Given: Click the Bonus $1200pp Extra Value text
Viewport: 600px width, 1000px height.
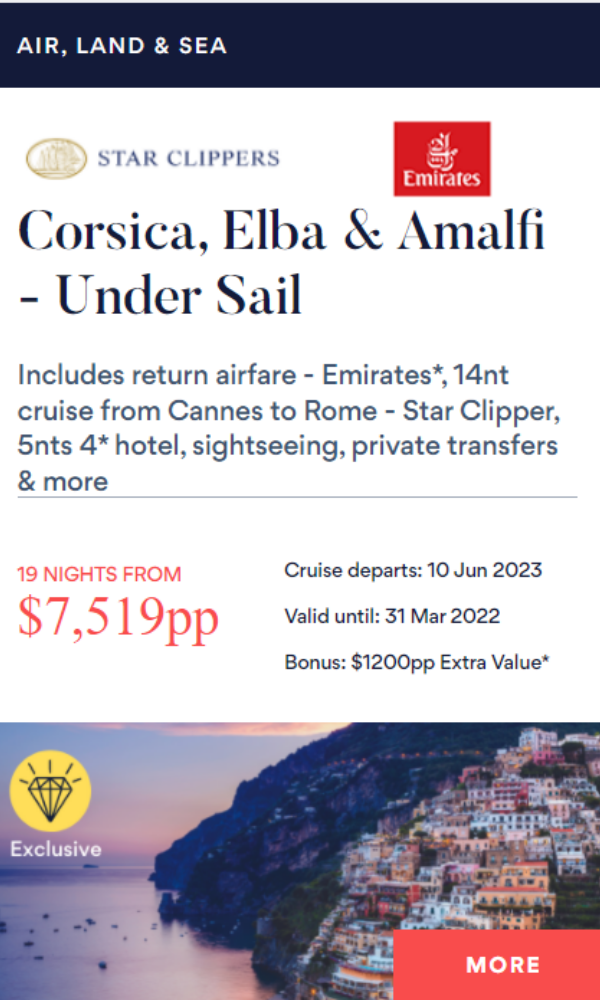Looking at the screenshot, I should coord(417,663).
